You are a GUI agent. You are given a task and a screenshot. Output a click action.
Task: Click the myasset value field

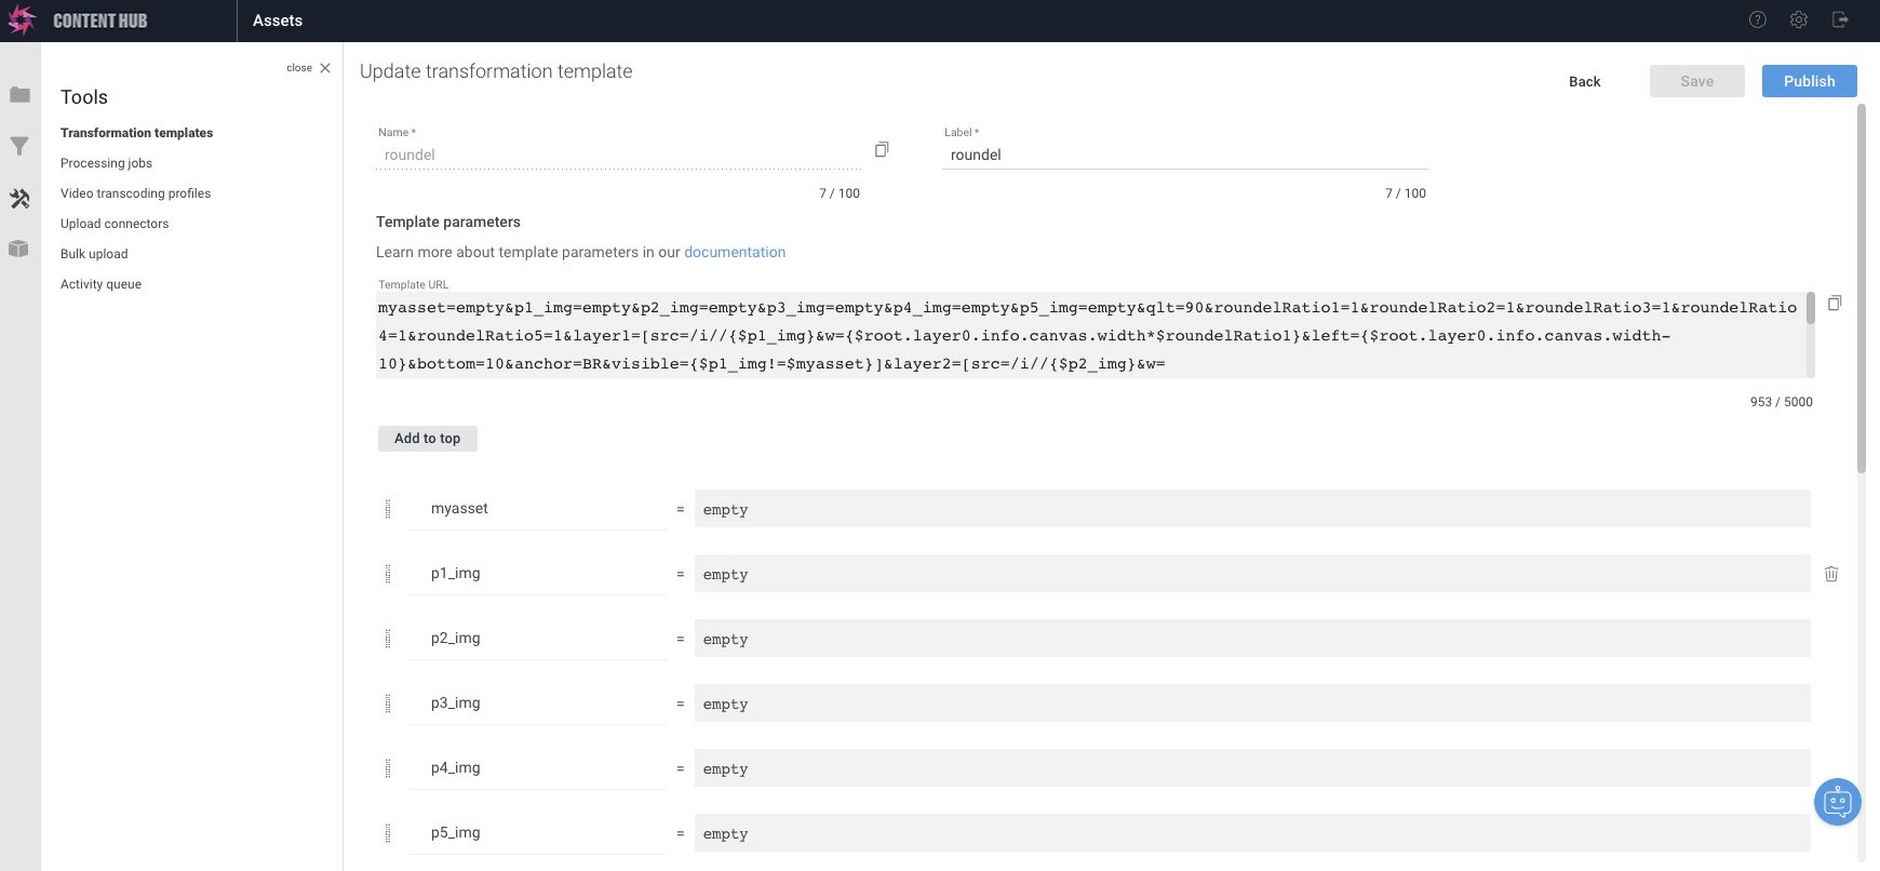pos(1252,509)
